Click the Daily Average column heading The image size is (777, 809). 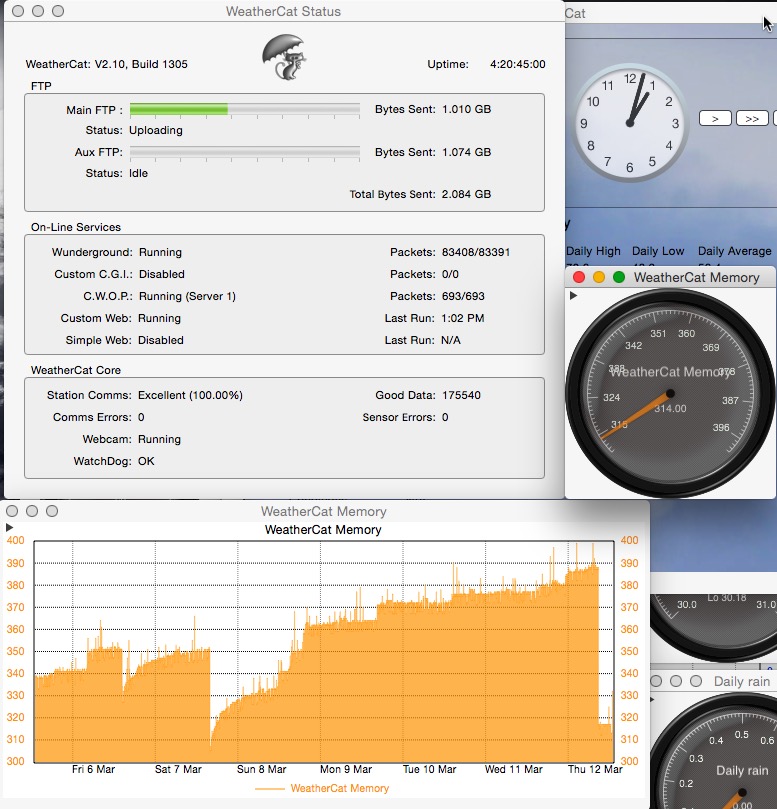coord(735,251)
